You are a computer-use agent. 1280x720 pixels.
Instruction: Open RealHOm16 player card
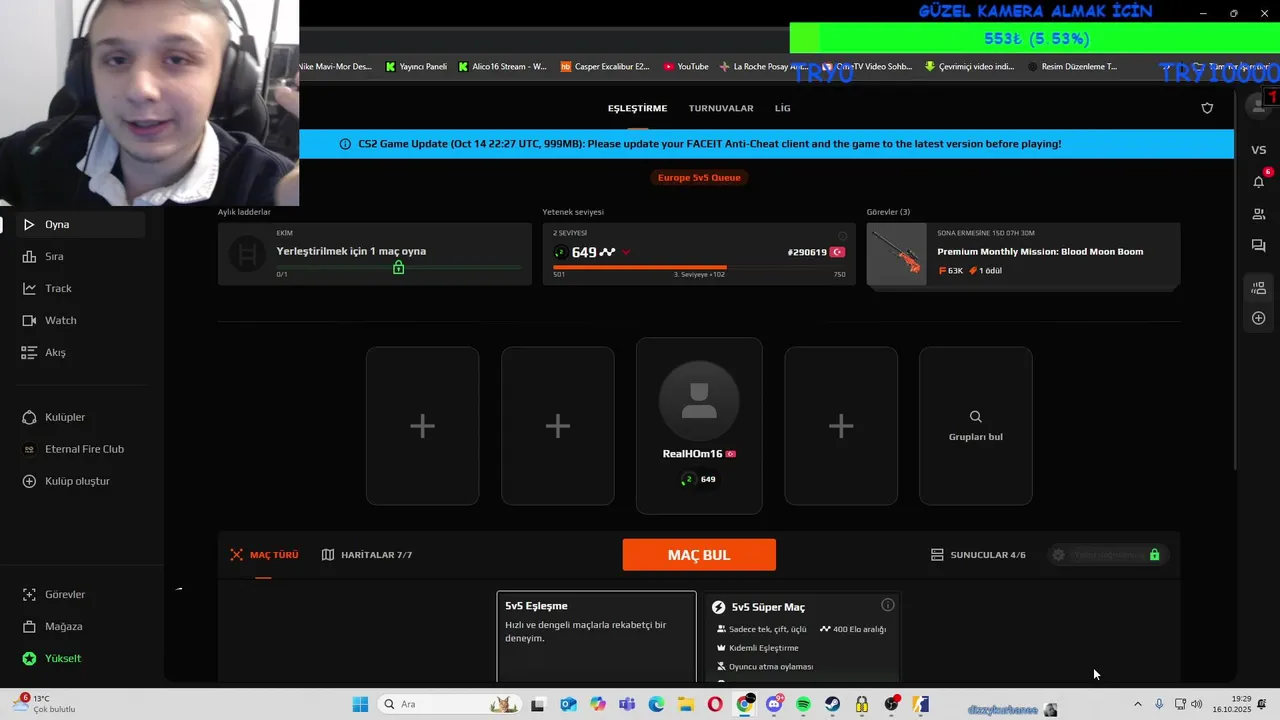(x=699, y=426)
